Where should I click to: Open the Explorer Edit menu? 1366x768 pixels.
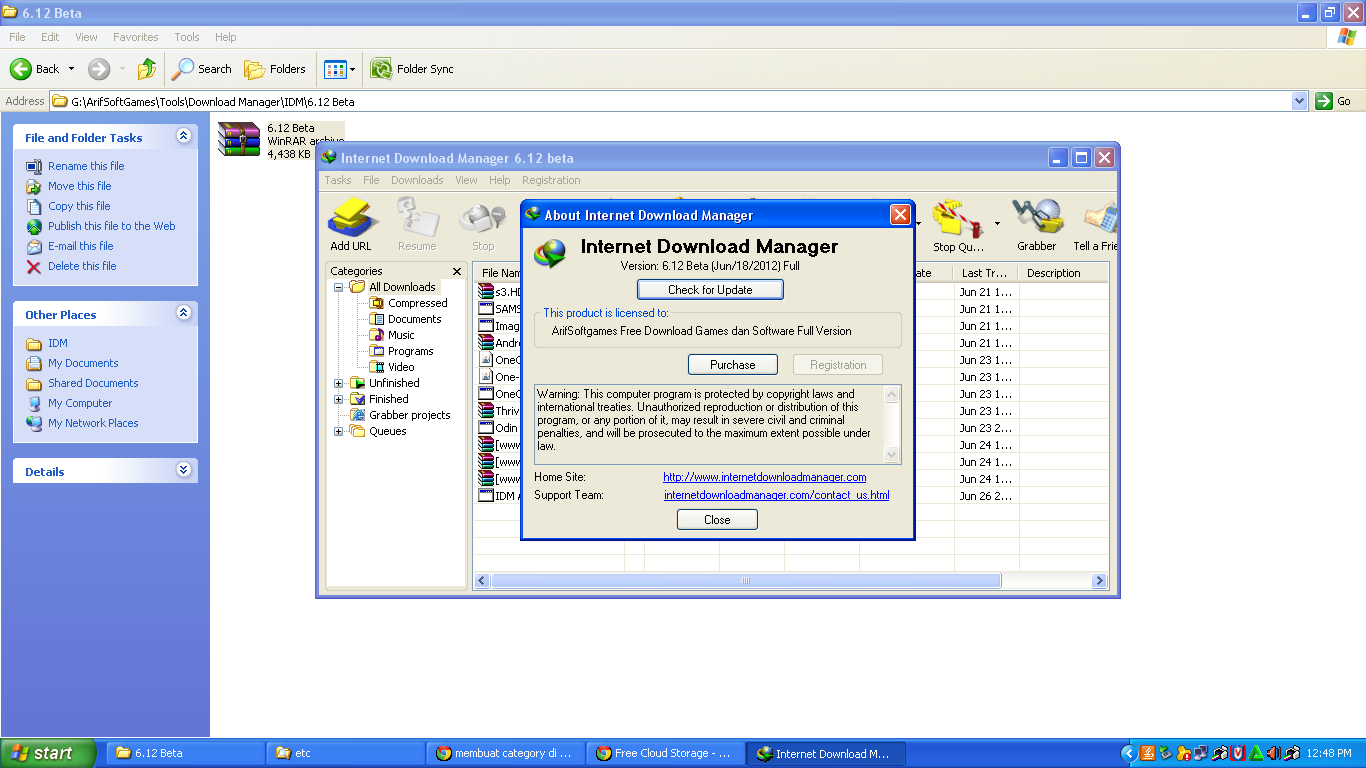[50, 37]
